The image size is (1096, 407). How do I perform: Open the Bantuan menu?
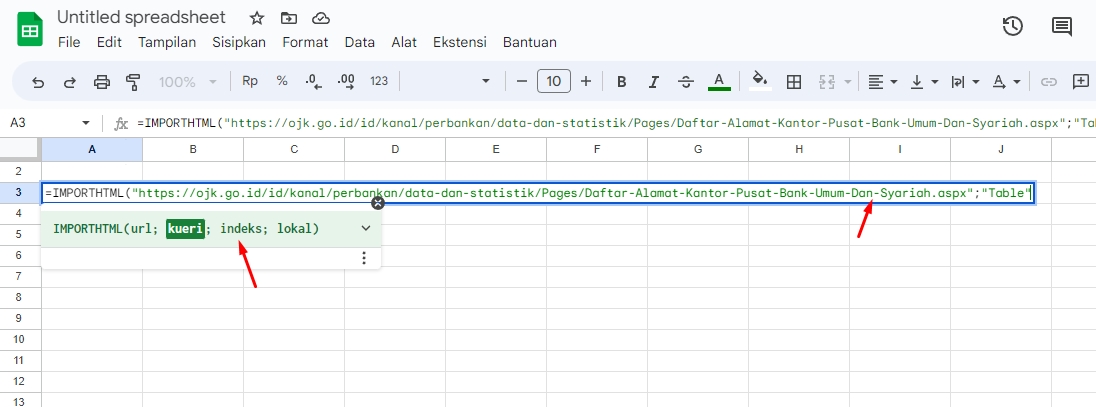pyautogui.click(x=530, y=42)
